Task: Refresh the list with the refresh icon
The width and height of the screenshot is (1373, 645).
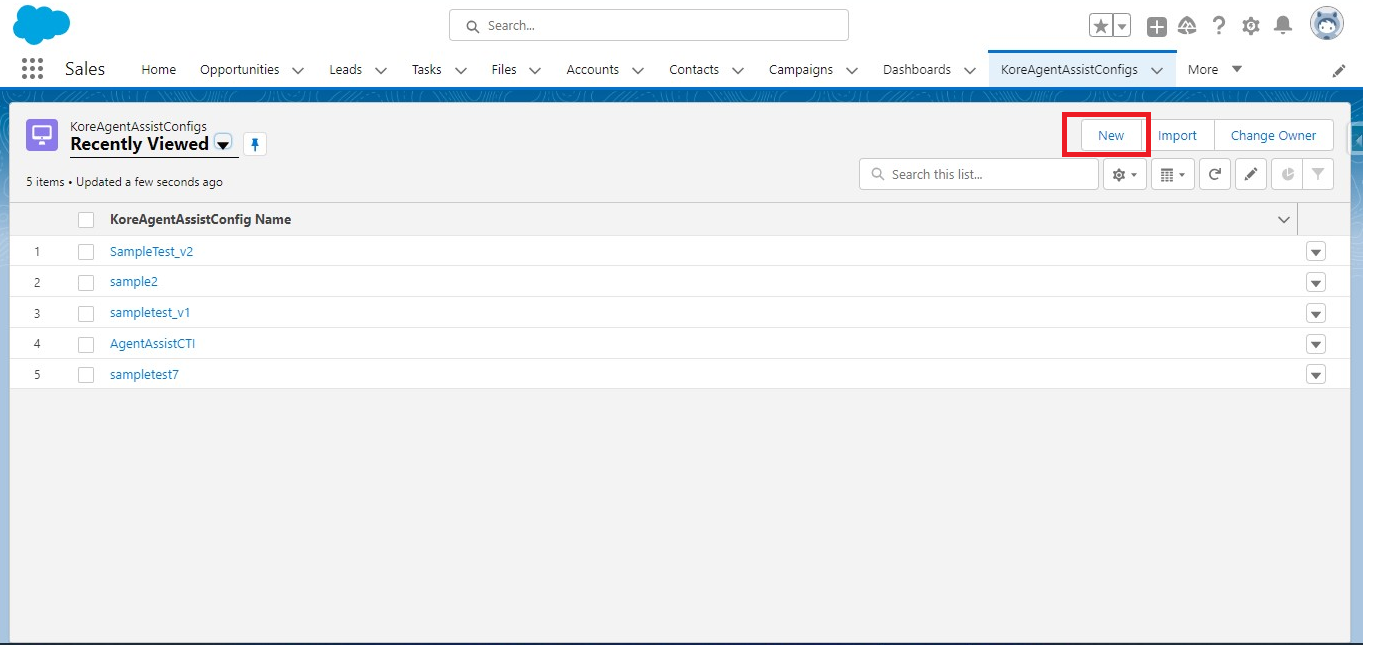Action: coord(1214,174)
